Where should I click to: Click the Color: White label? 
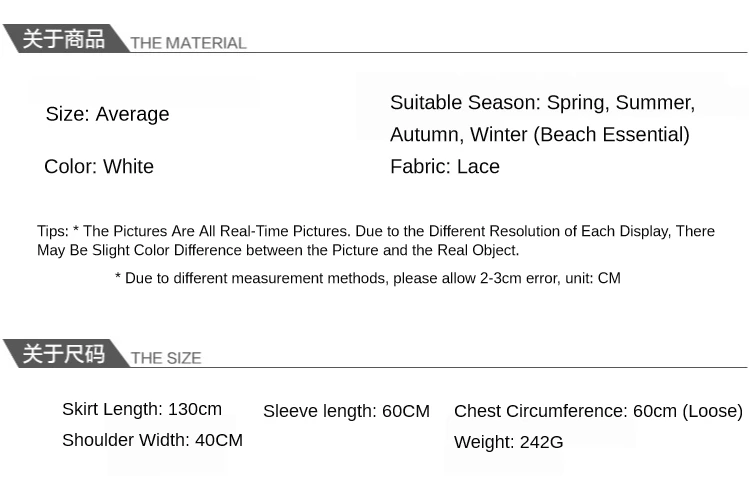99,166
